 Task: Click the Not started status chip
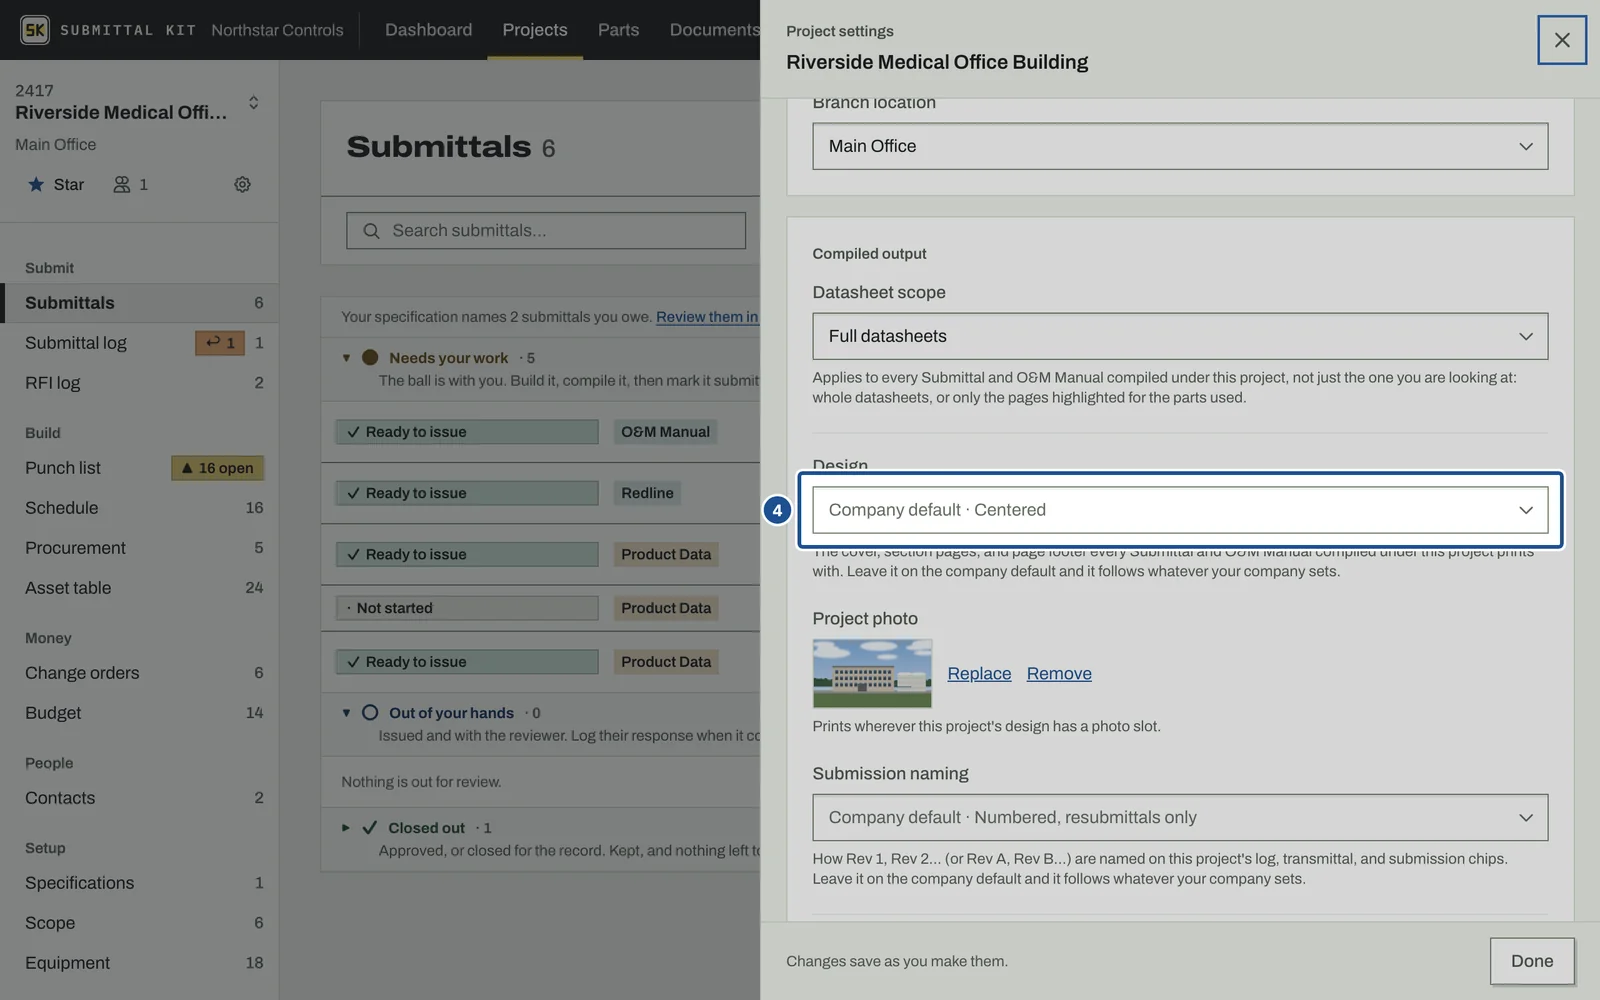[467, 608]
